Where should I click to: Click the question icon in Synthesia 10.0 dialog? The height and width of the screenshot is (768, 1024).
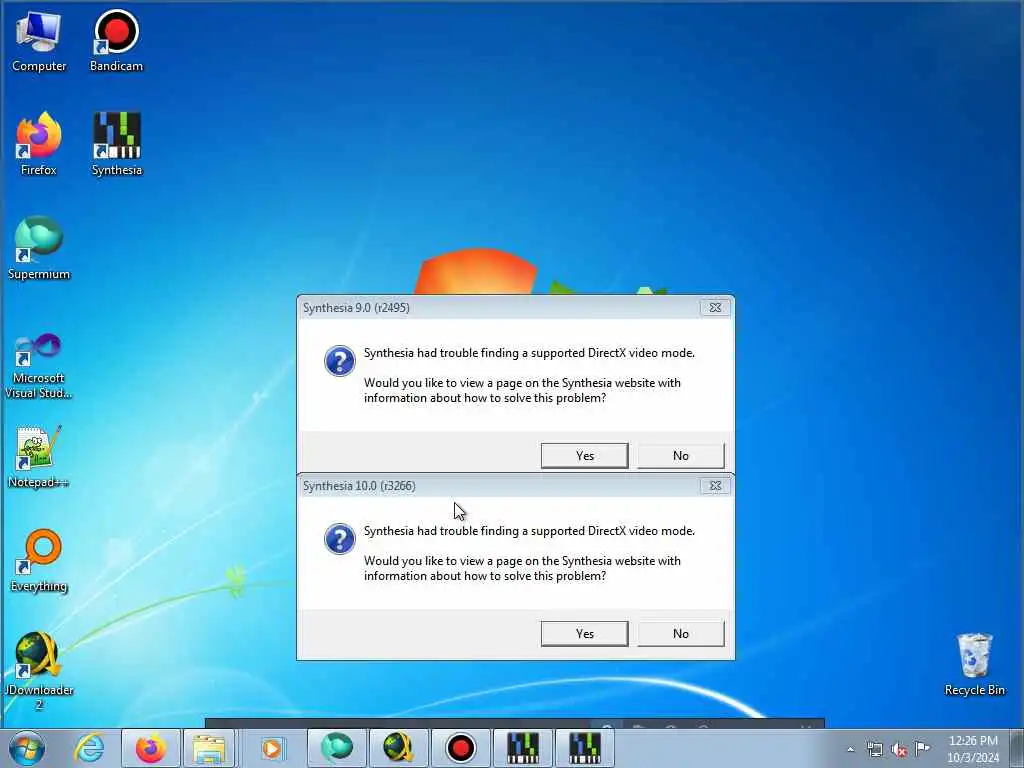(340, 539)
